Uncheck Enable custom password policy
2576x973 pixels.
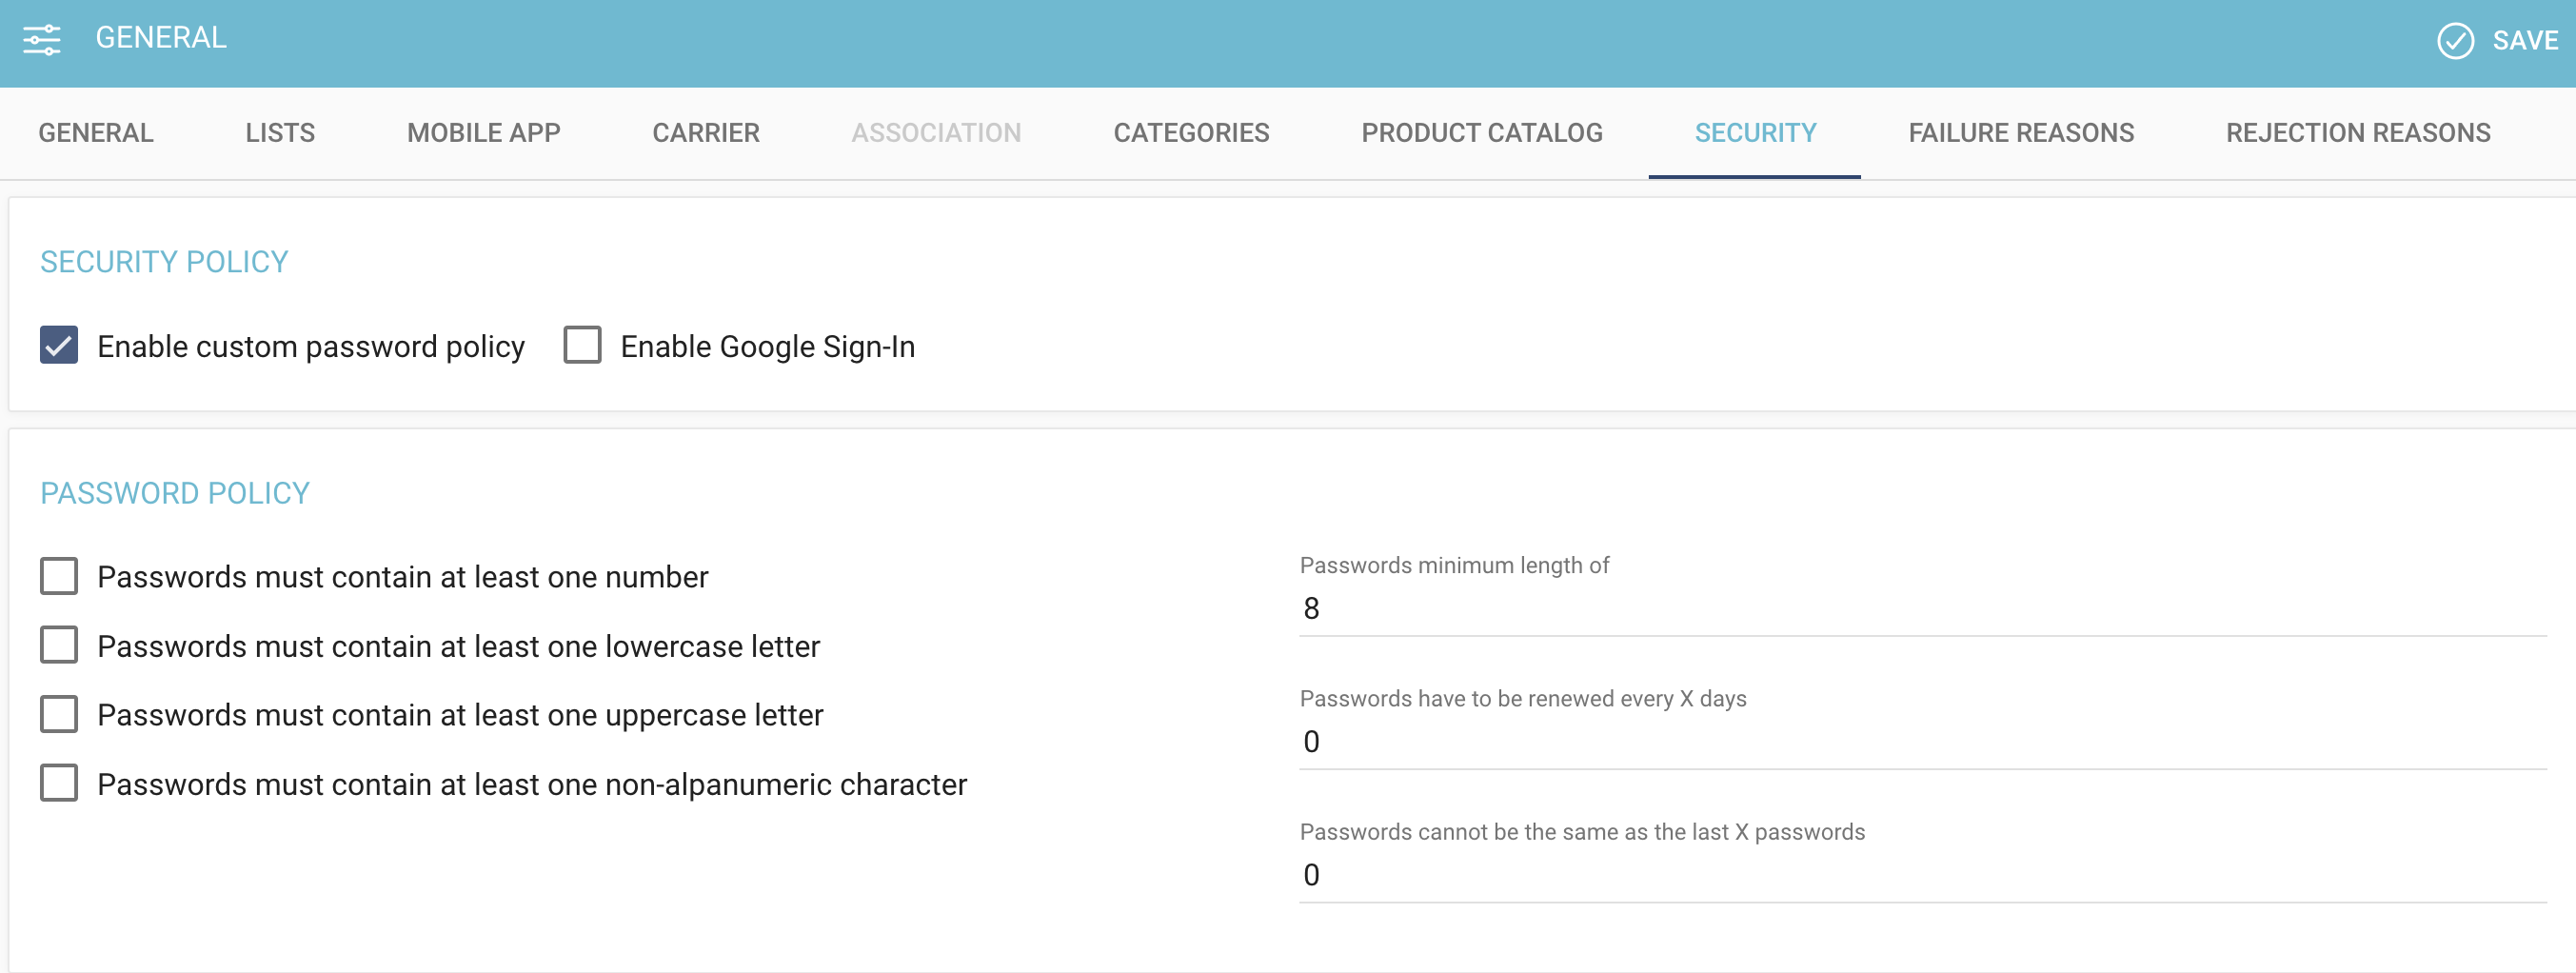(59, 346)
